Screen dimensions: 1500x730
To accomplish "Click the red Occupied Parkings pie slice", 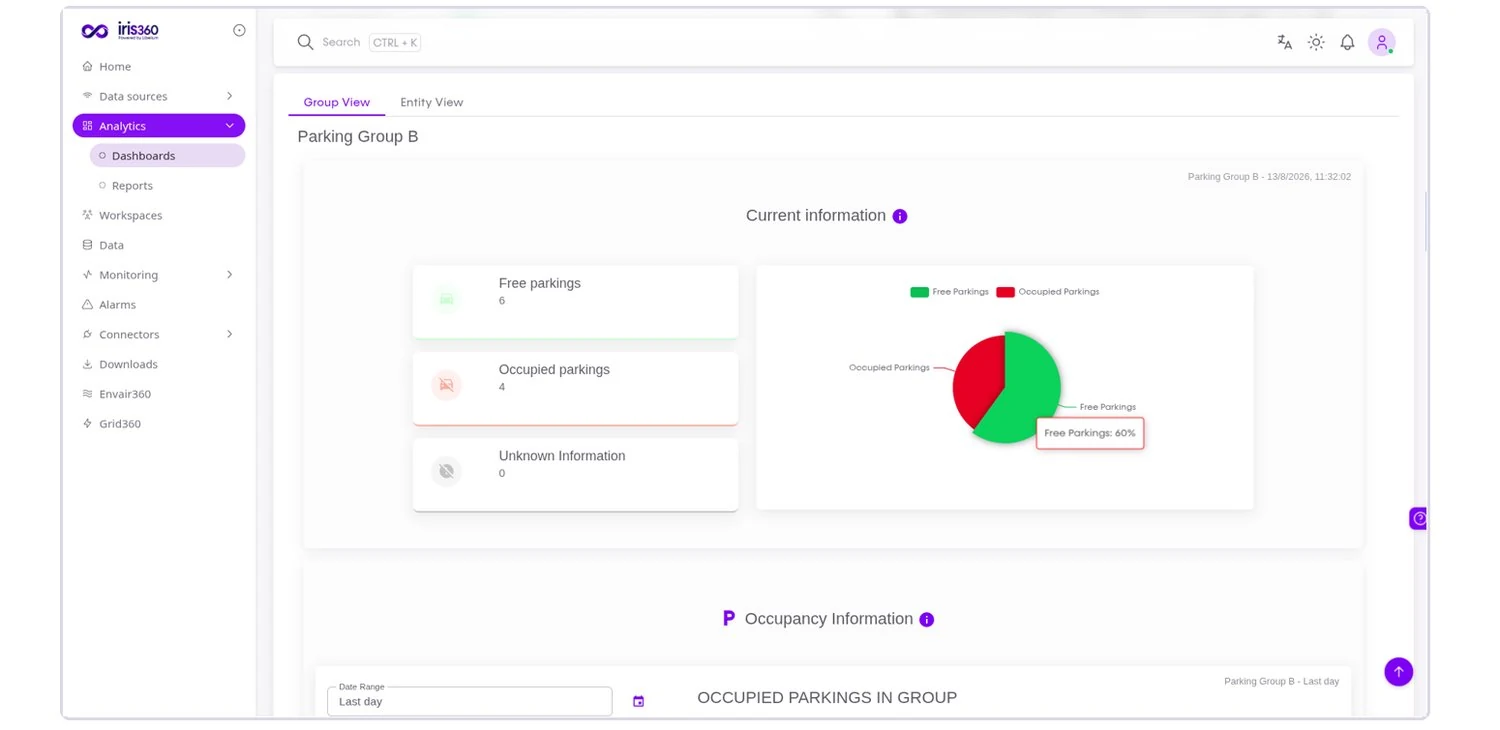I will coord(977,380).
